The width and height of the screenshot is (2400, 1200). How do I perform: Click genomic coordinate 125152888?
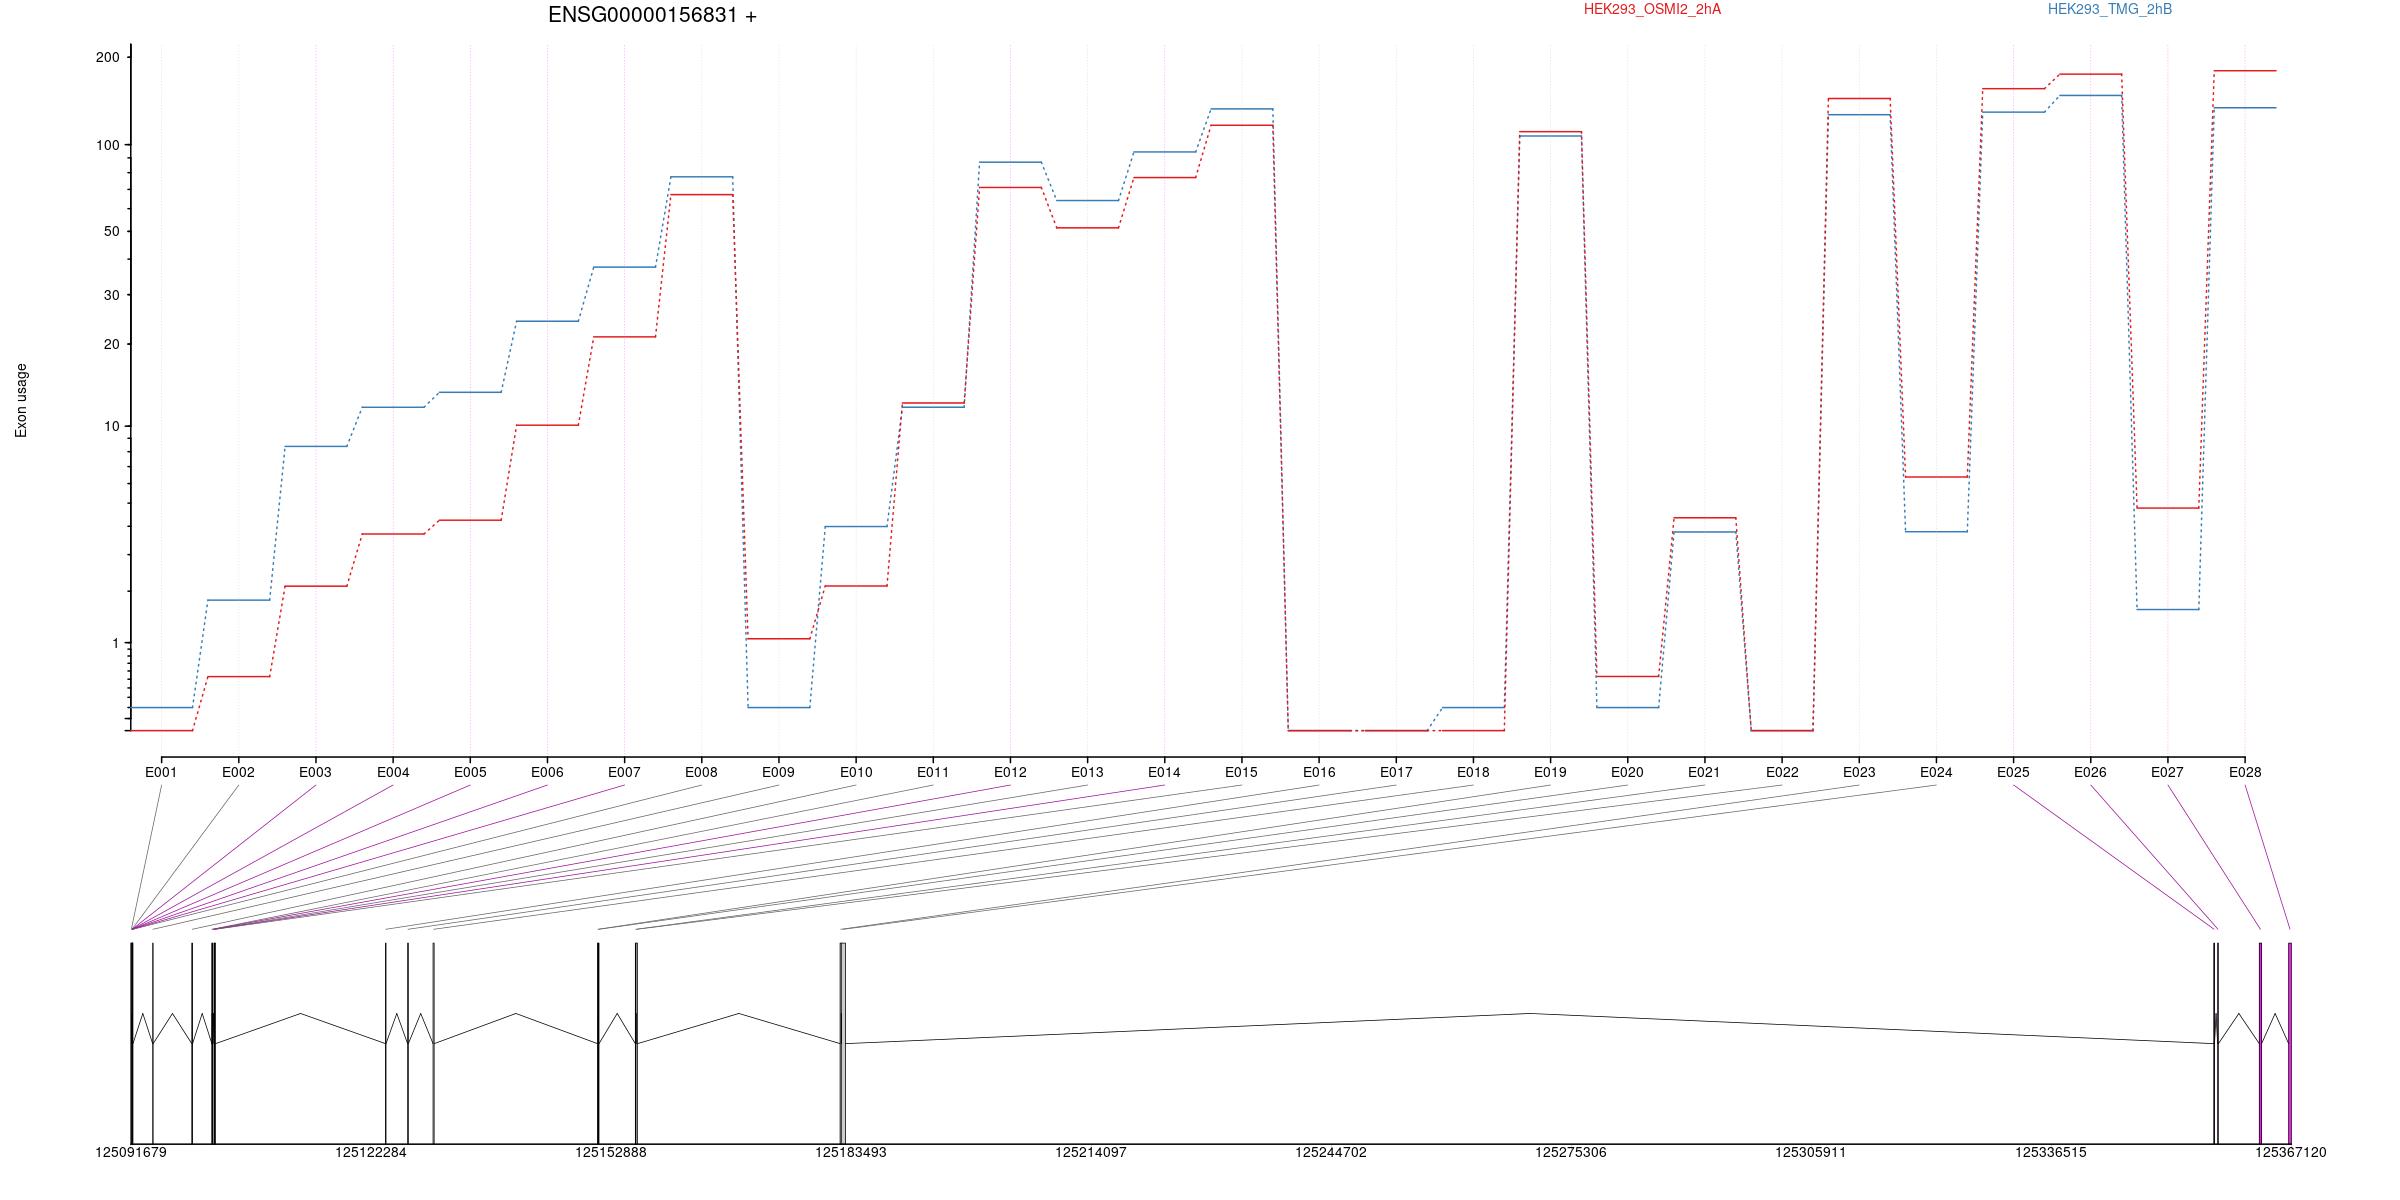[x=611, y=1152]
